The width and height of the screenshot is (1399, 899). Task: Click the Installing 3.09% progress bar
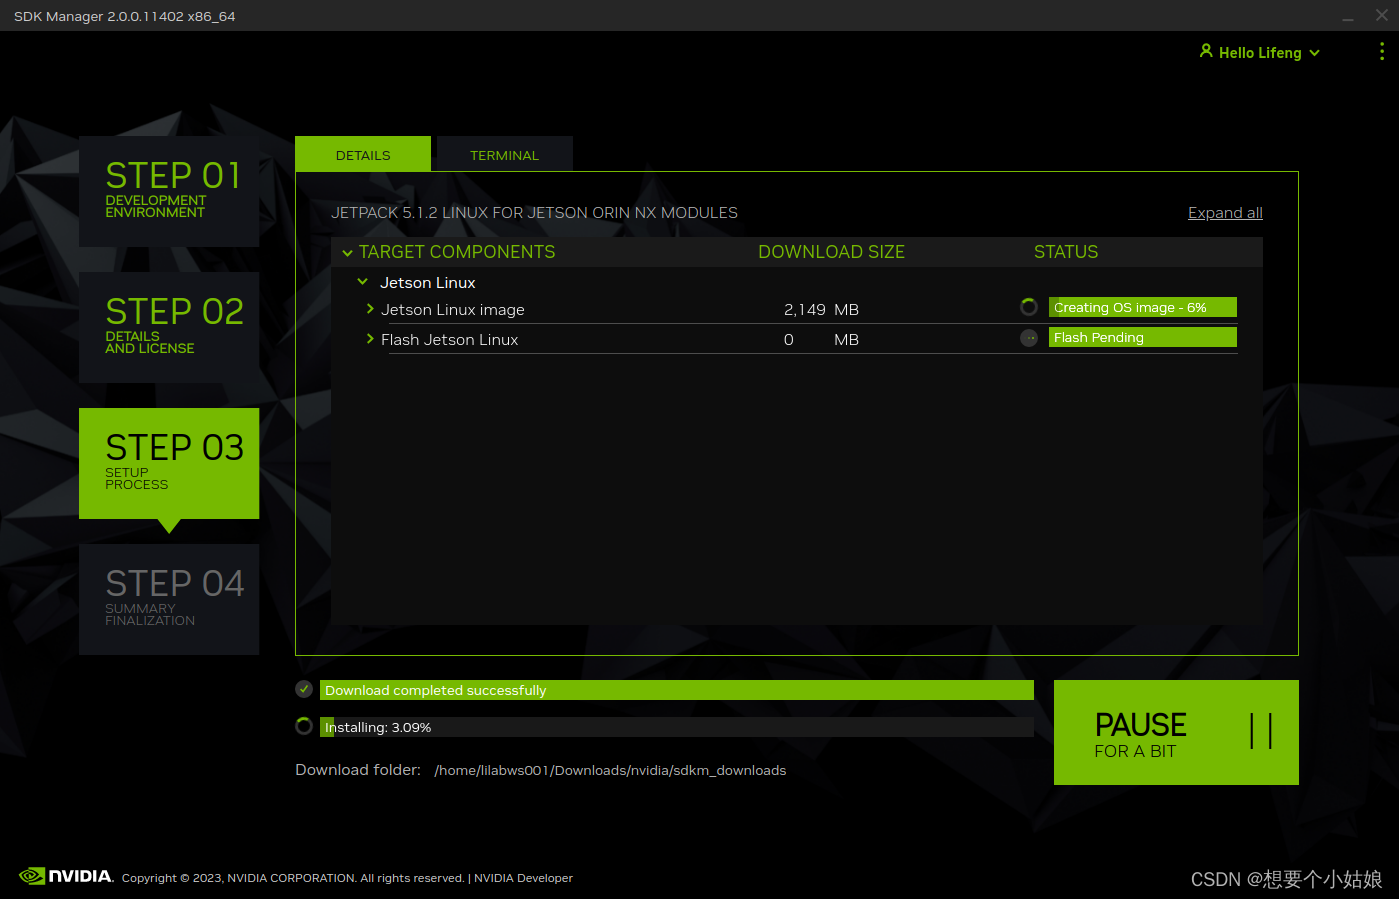point(677,727)
